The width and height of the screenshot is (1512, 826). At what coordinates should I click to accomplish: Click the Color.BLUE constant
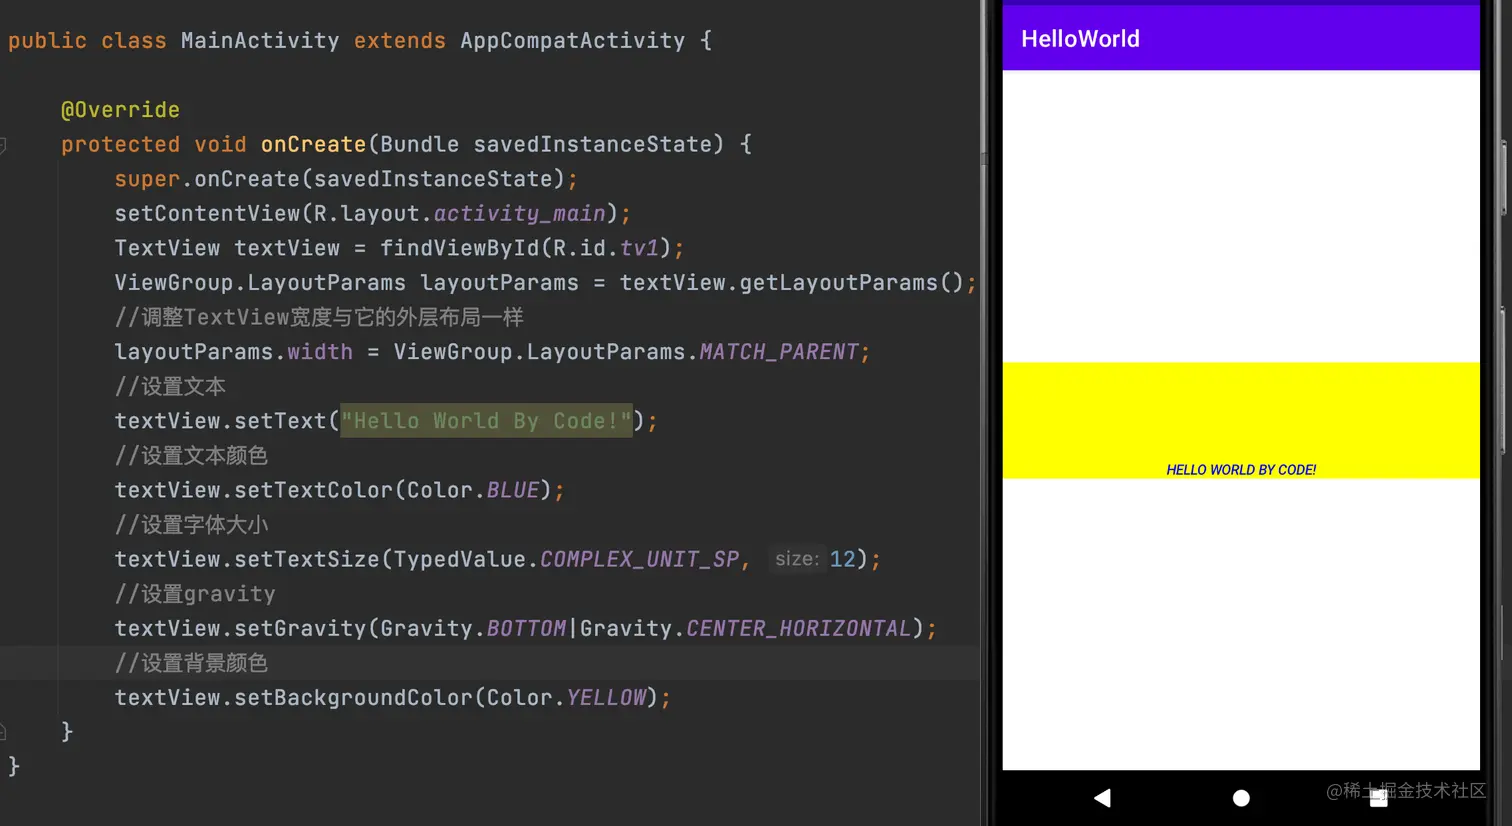[x=512, y=490]
